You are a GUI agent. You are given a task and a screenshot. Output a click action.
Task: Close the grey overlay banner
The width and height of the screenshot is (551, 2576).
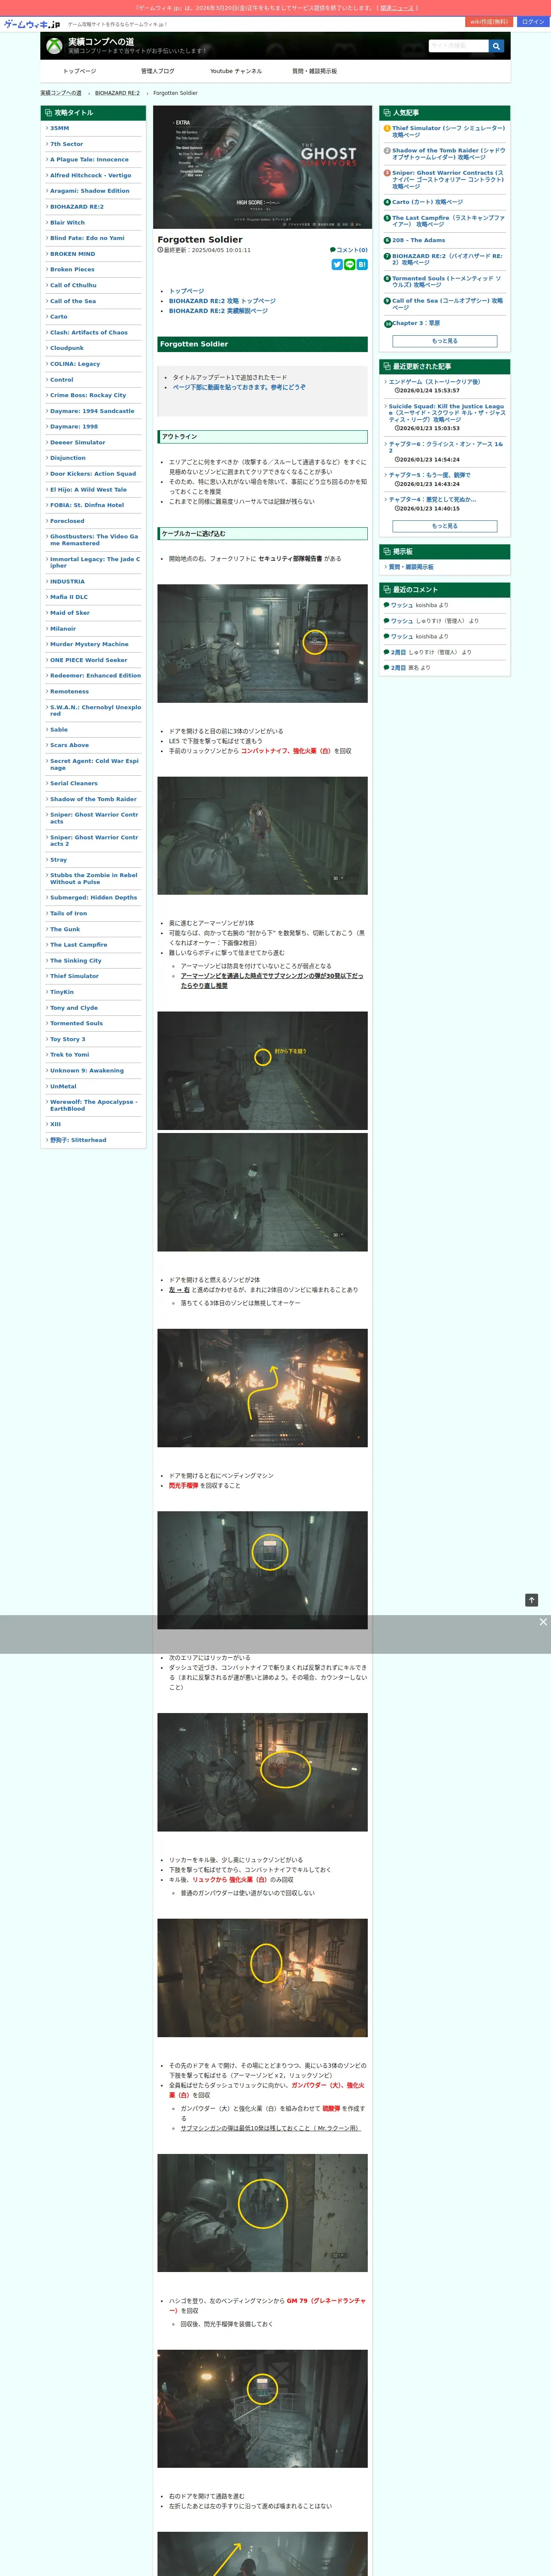coord(543,1622)
